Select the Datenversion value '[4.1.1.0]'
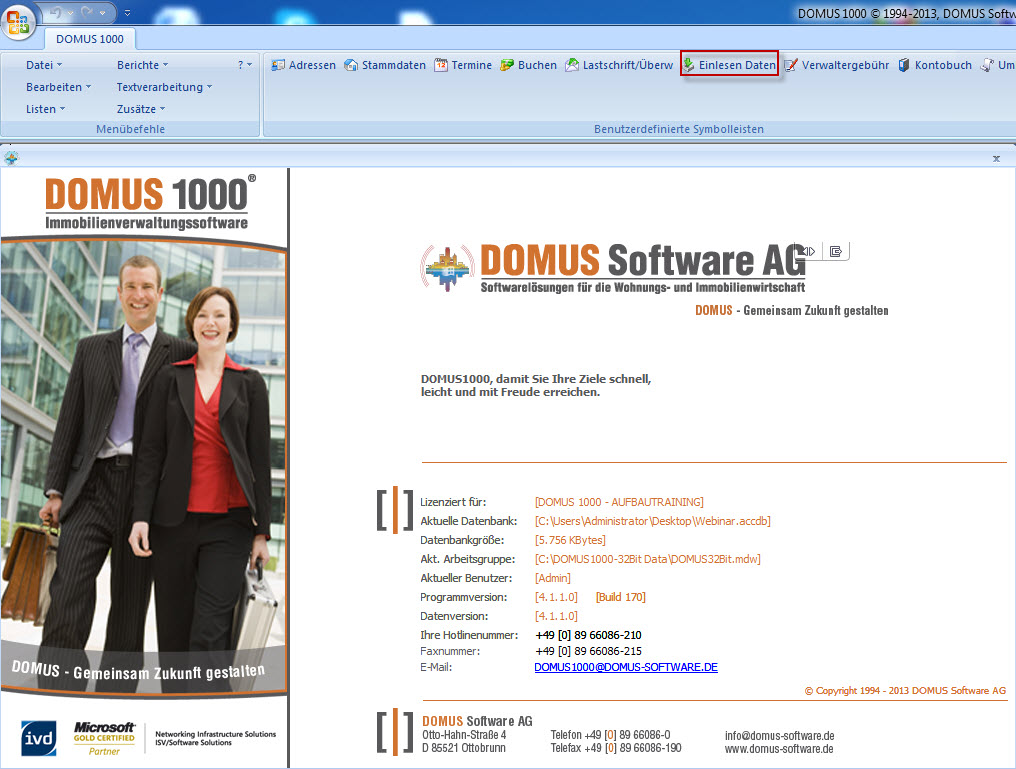Image resolution: width=1016 pixels, height=769 pixels. click(556, 616)
